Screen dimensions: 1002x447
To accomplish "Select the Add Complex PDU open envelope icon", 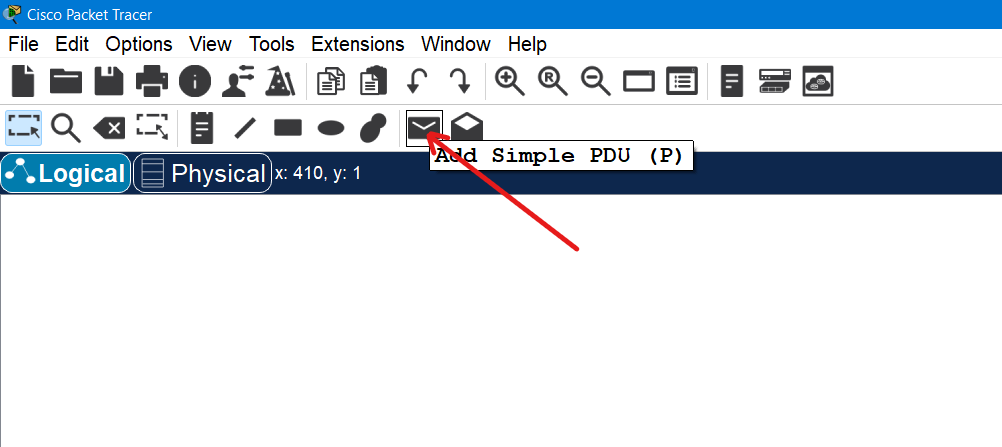I will pos(467,128).
